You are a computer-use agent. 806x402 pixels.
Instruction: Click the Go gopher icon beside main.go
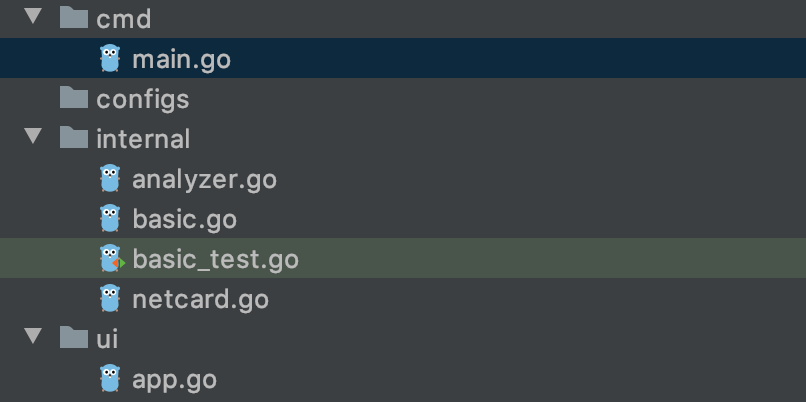coord(110,59)
